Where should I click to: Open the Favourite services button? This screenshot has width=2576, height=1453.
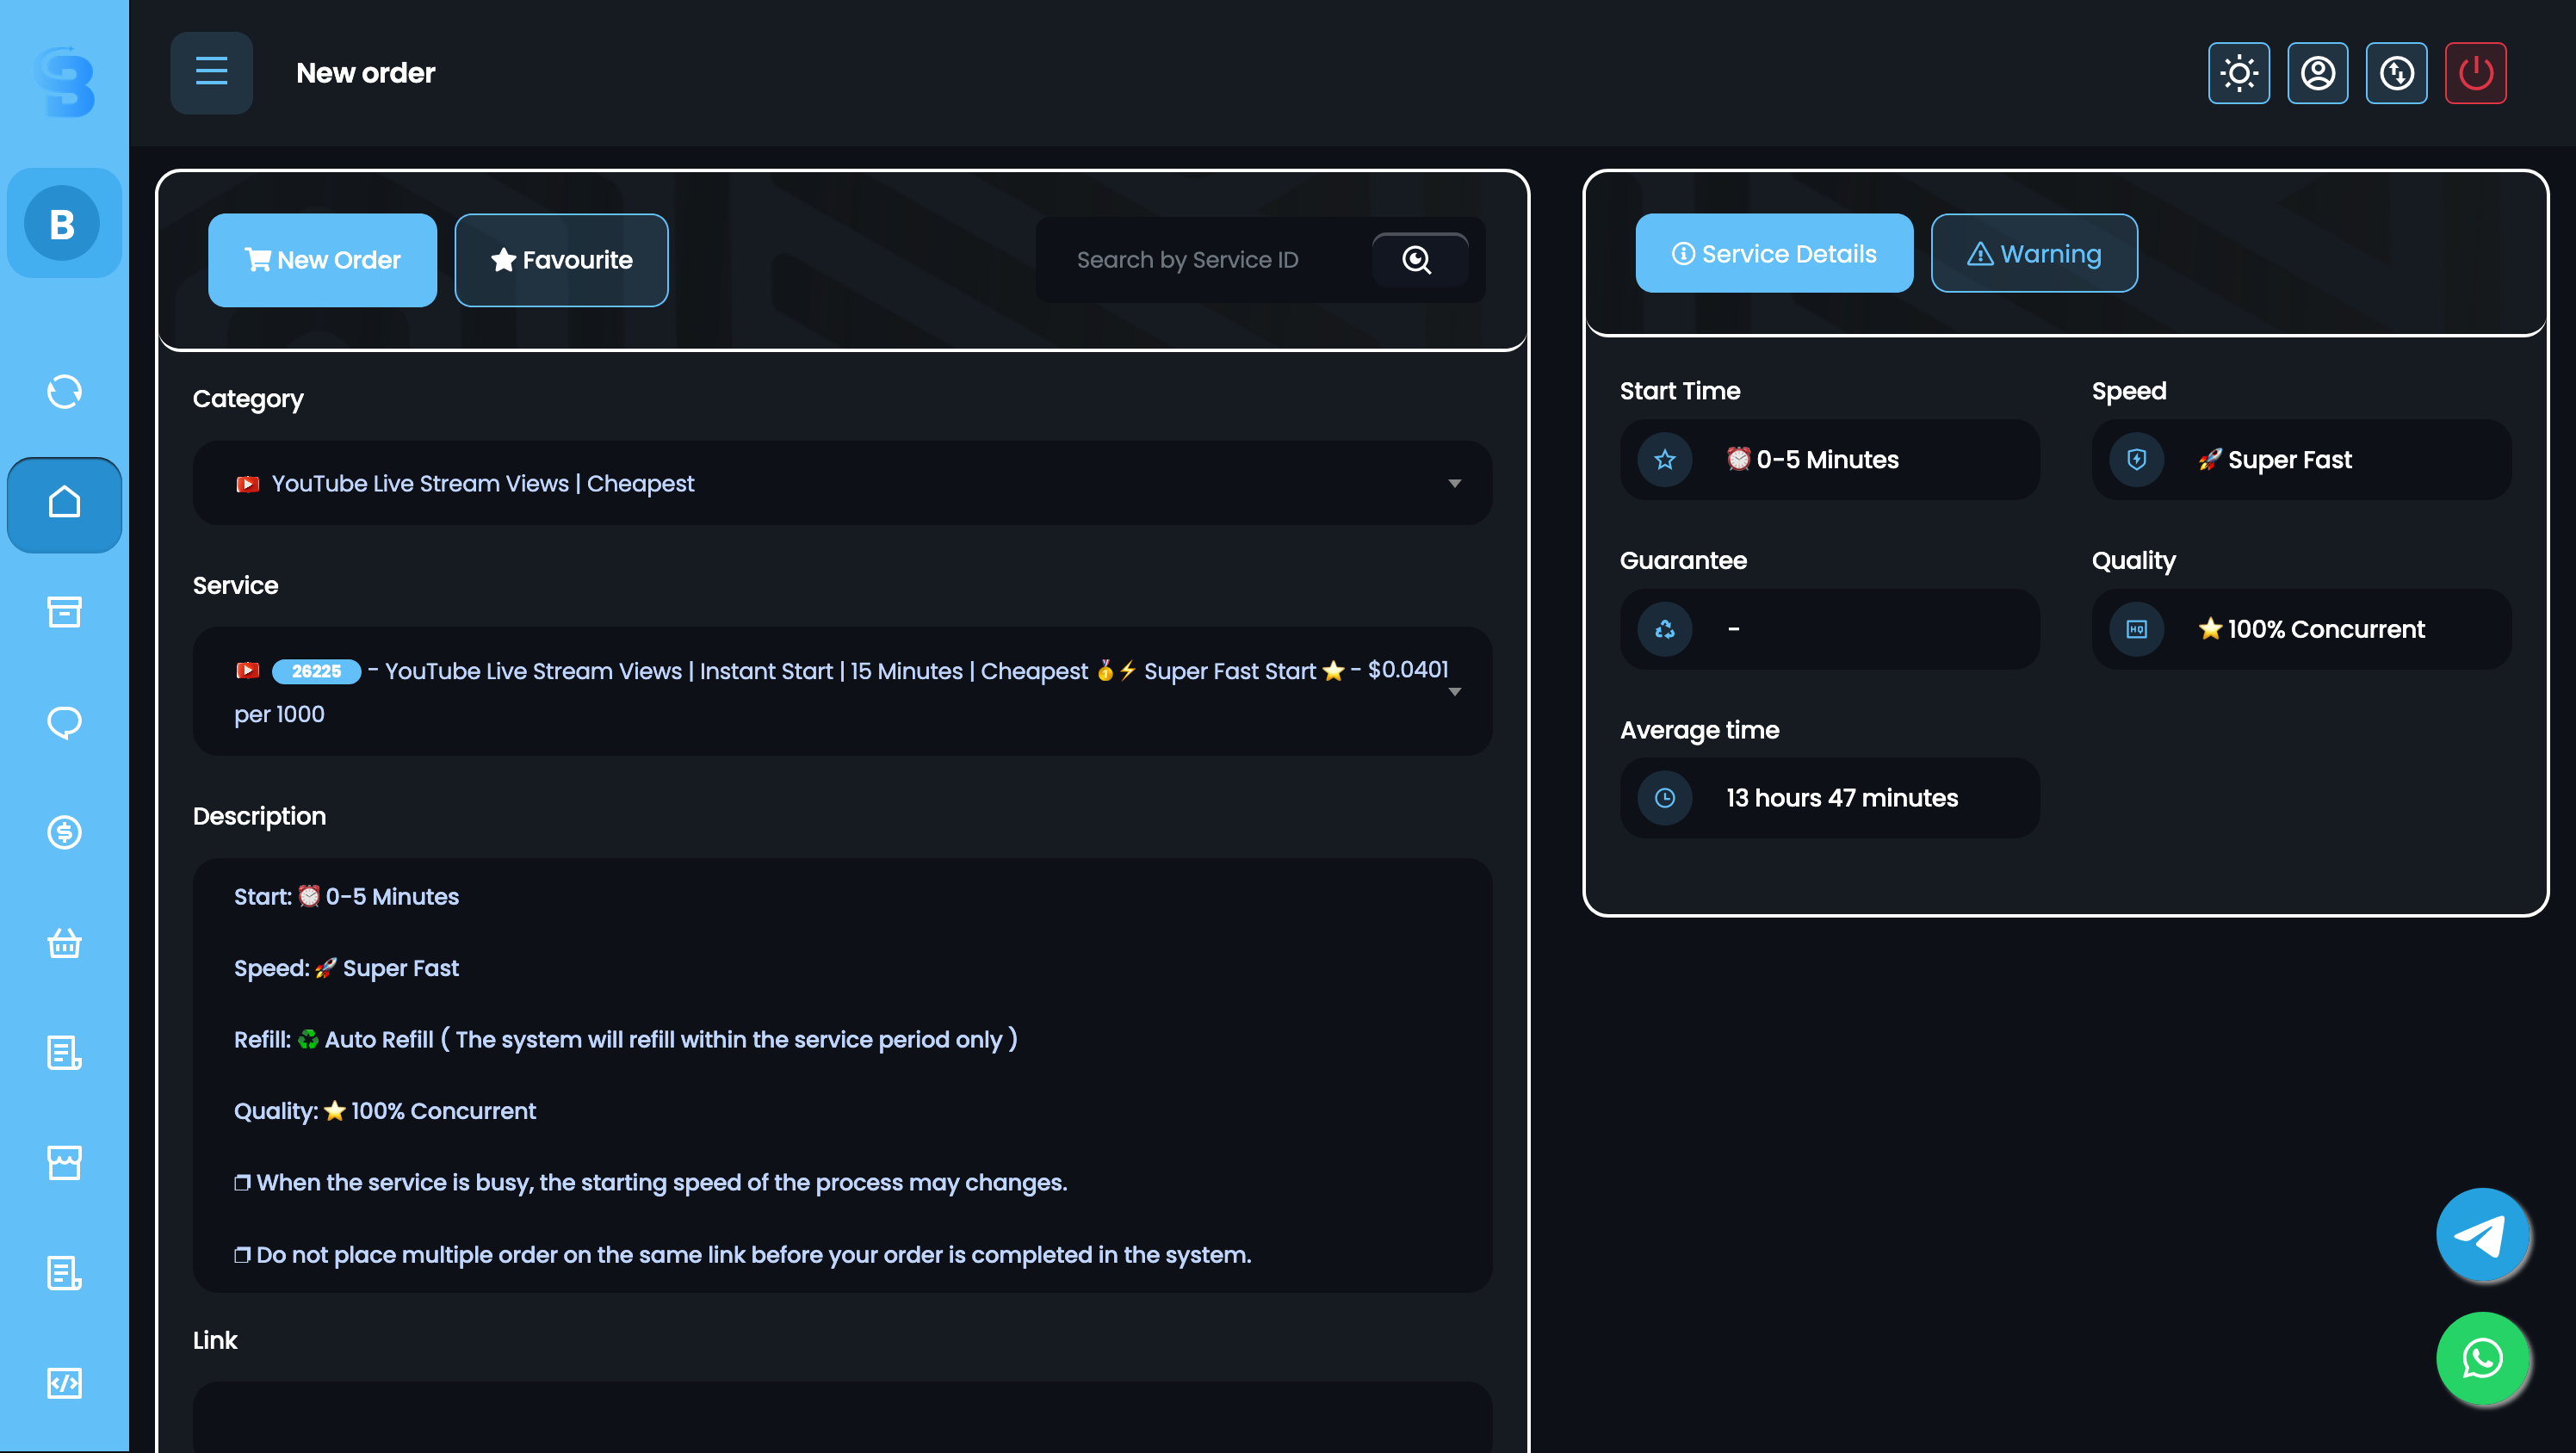pos(561,260)
